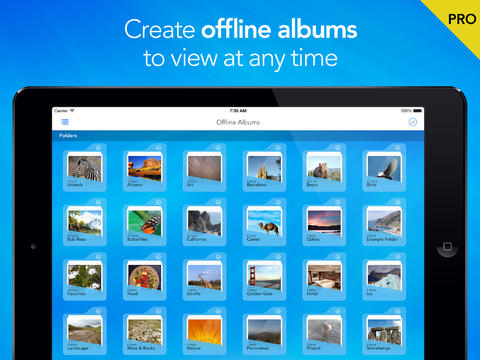This screenshot has height=360, width=480.
Task: Click the small tab icon on Golden Gate folder
Action: tap(278, 257)
